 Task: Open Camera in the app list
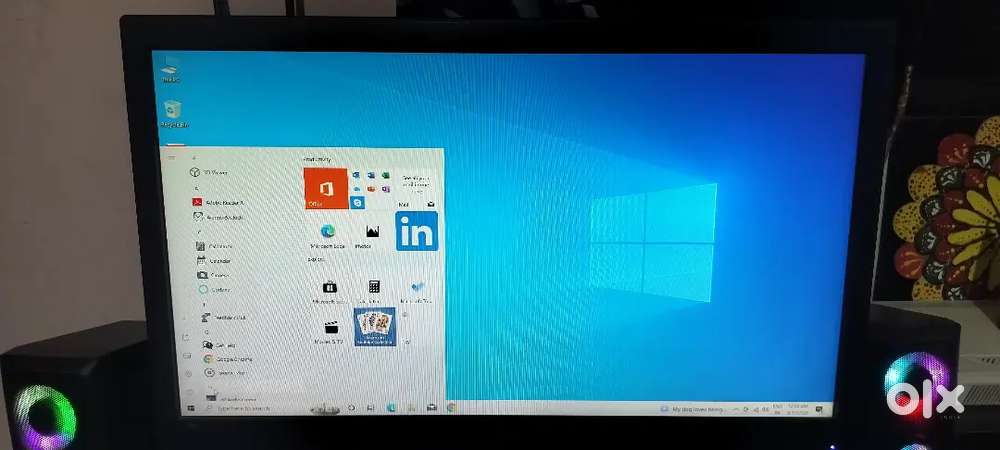pyautogui.click(x=214, y=275)
